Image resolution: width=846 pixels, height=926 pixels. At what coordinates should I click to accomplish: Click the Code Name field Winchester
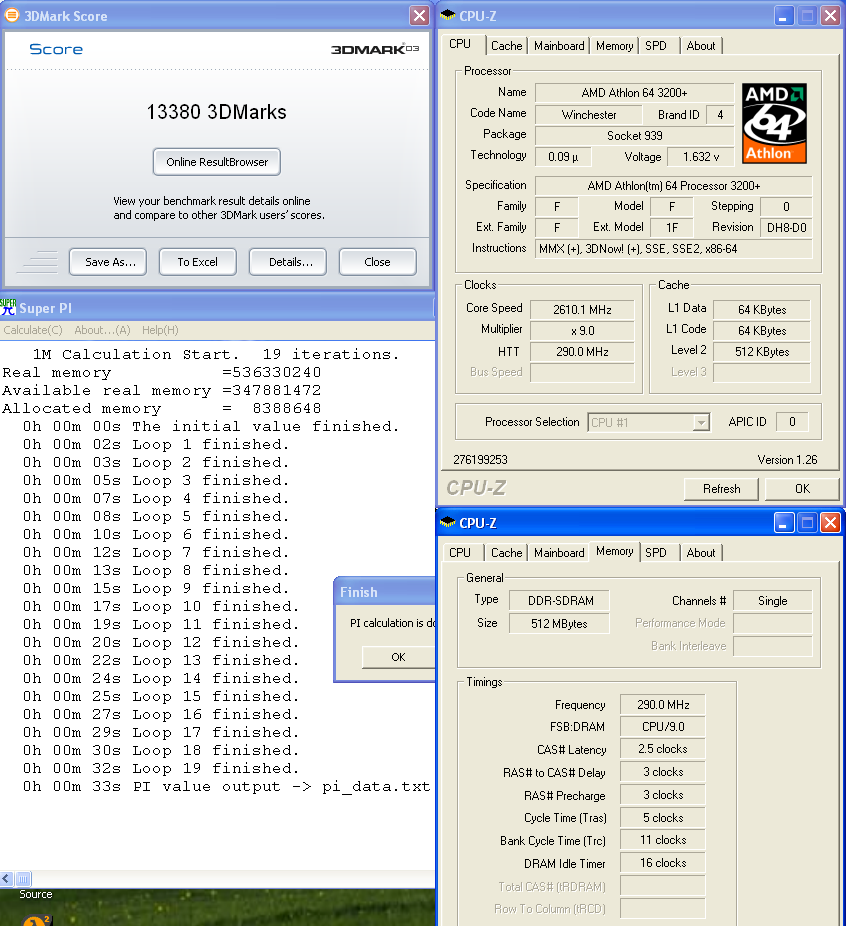tap(589, 115)
